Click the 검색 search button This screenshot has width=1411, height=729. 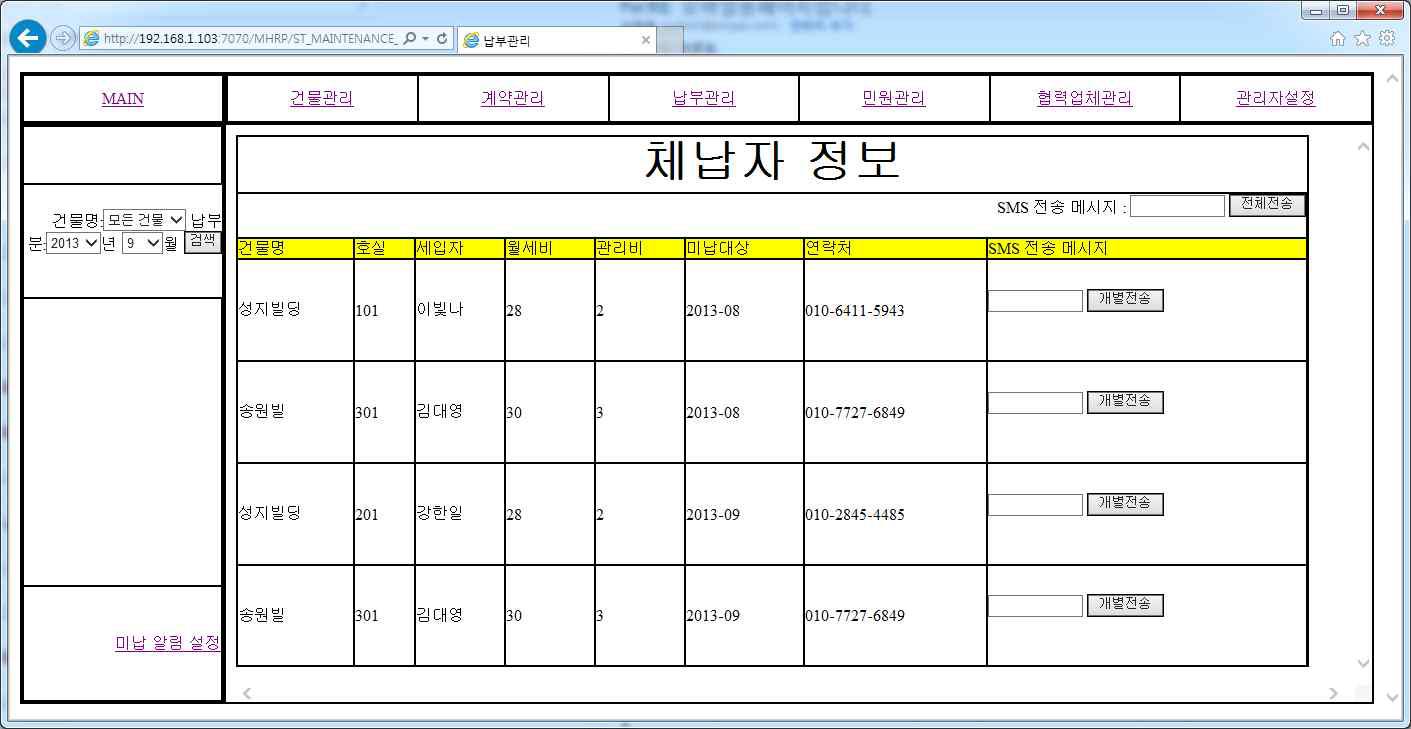(202, 241)
